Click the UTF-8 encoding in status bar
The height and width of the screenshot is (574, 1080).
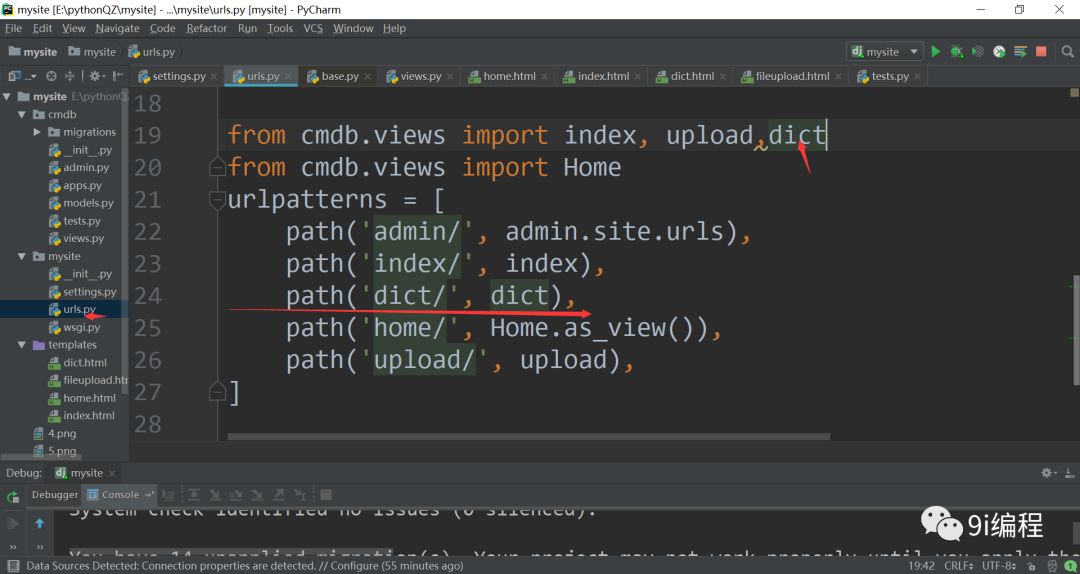point(999,566)
